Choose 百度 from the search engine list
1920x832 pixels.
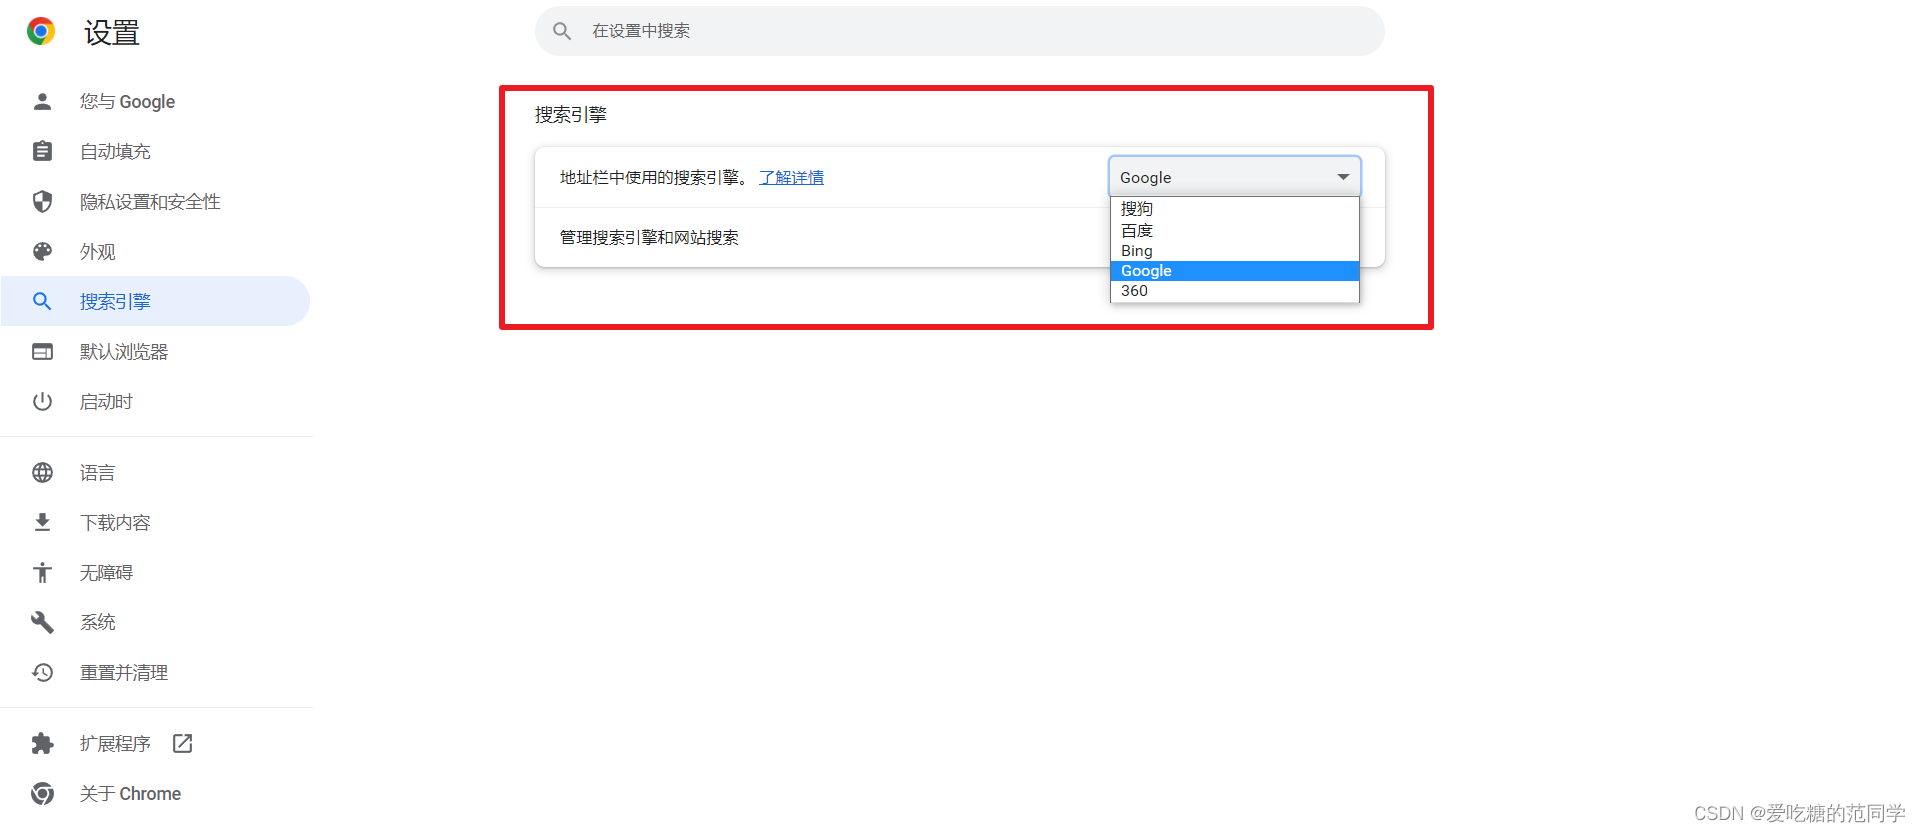(1234, 230)
